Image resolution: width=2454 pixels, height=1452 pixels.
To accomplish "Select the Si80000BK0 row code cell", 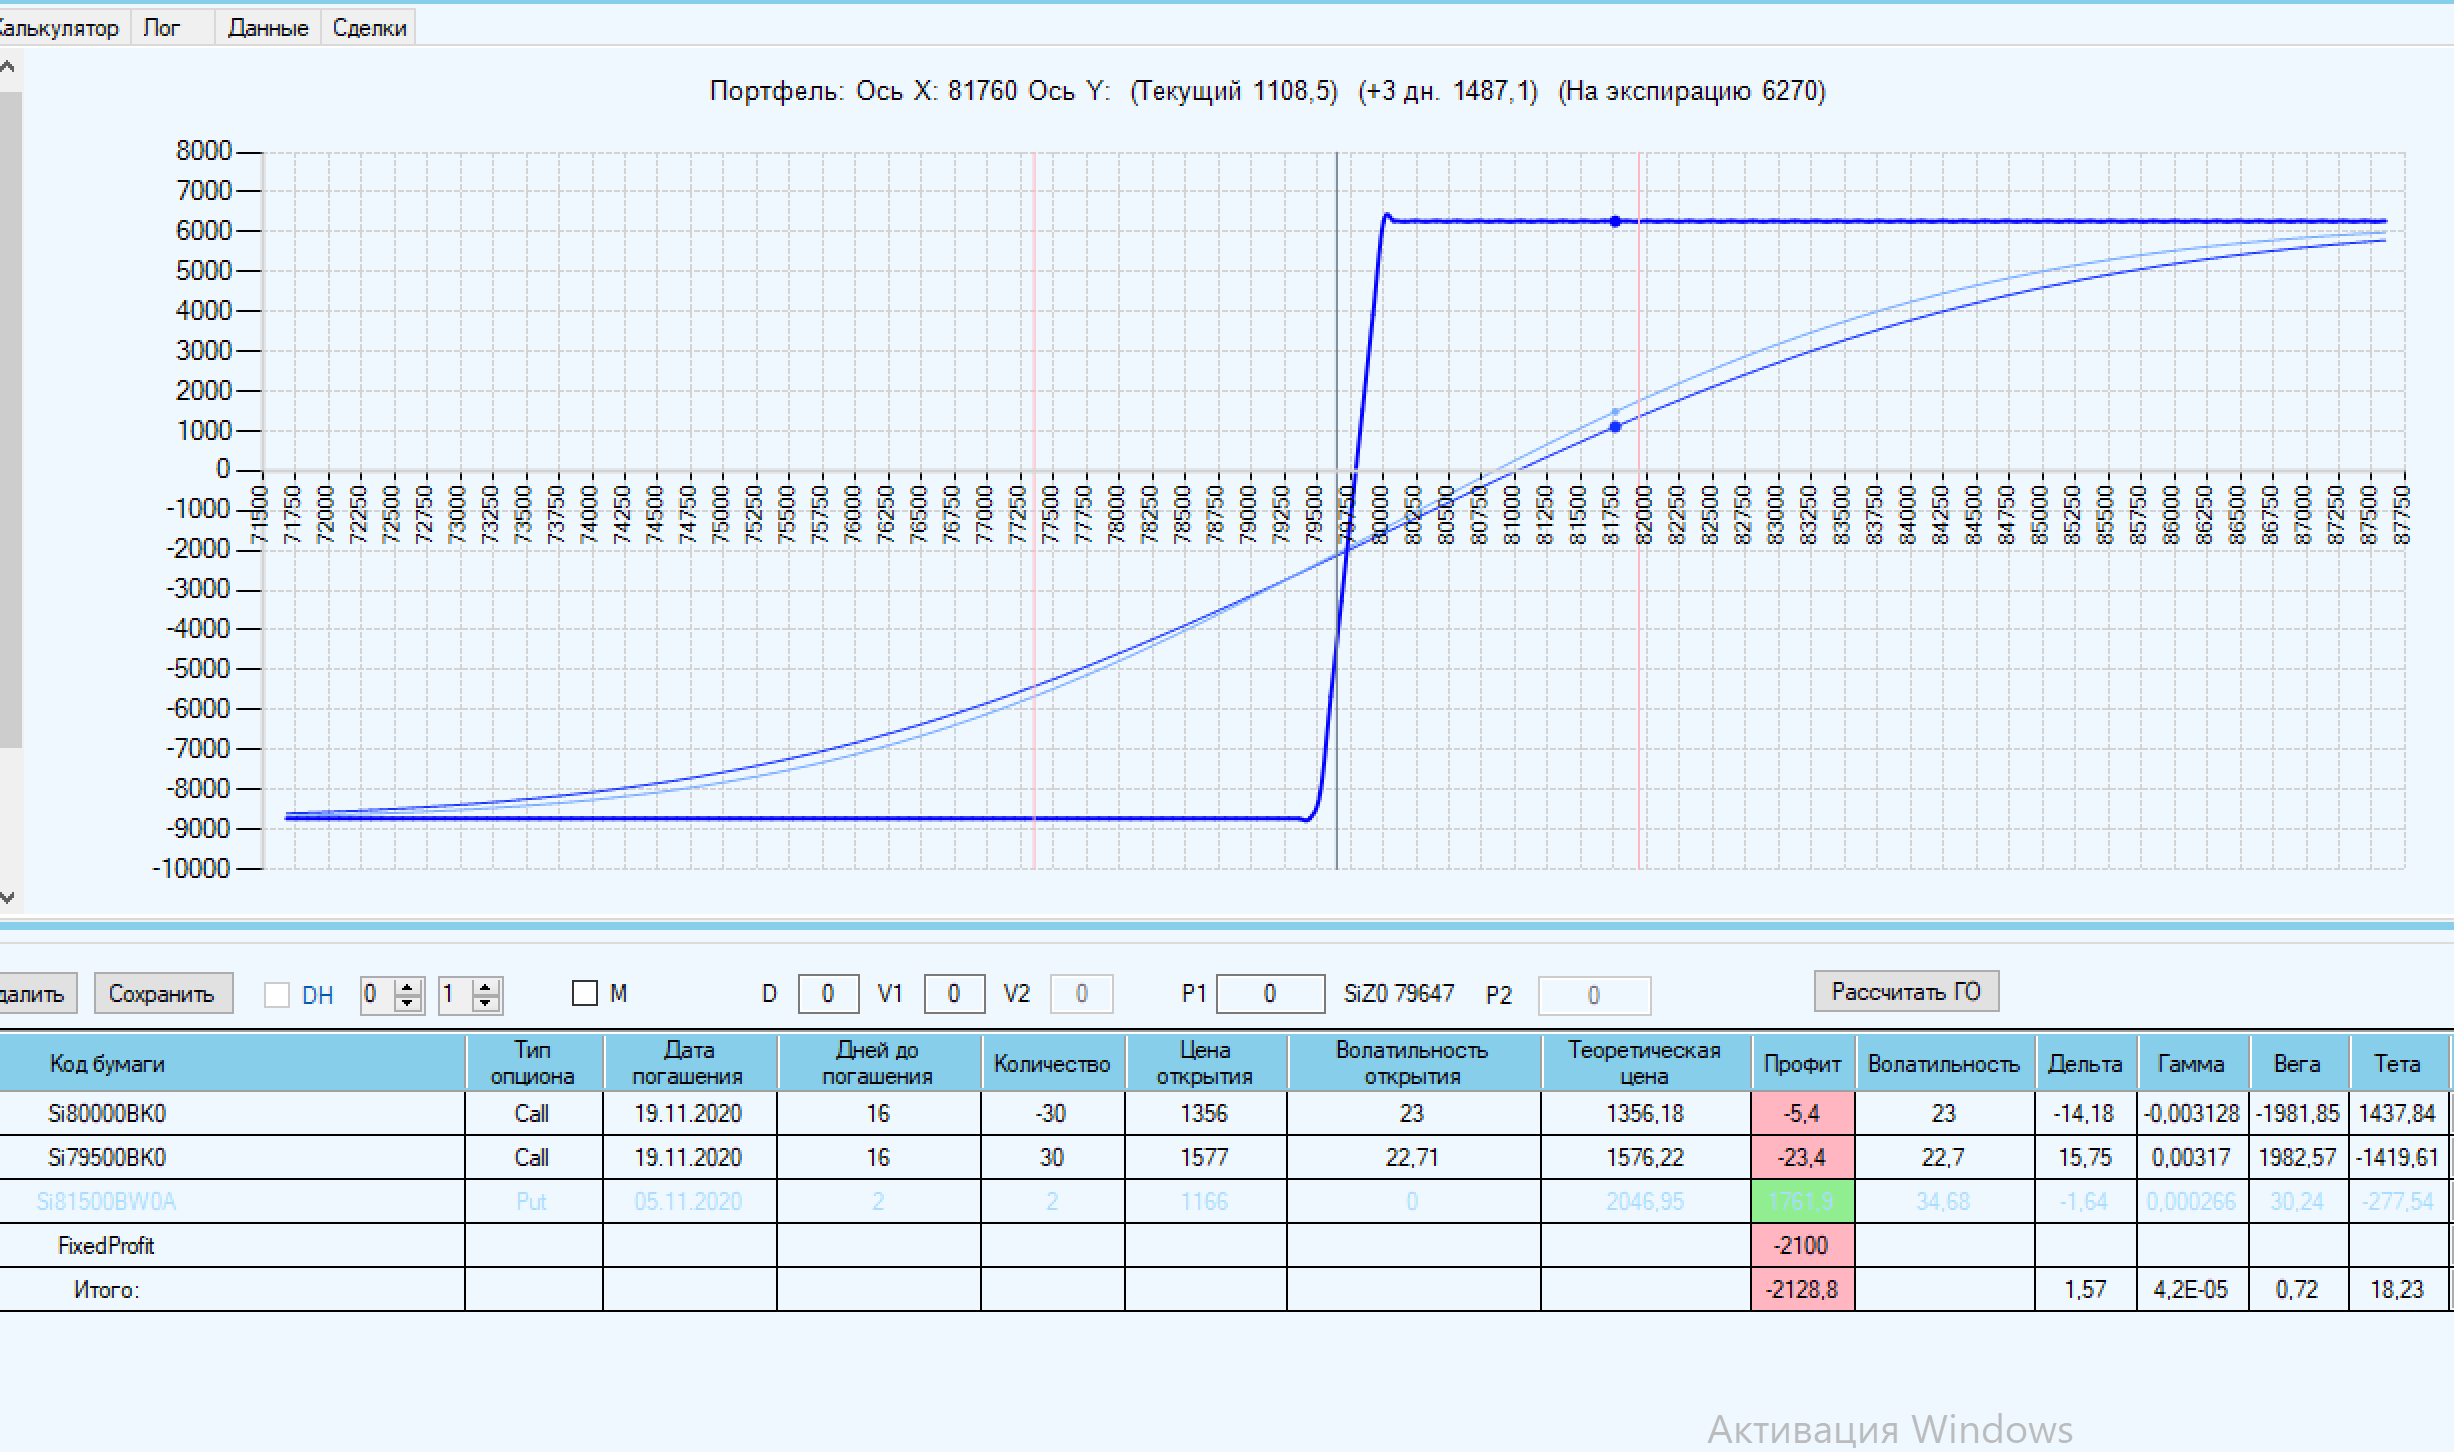I will point(107,1113).
